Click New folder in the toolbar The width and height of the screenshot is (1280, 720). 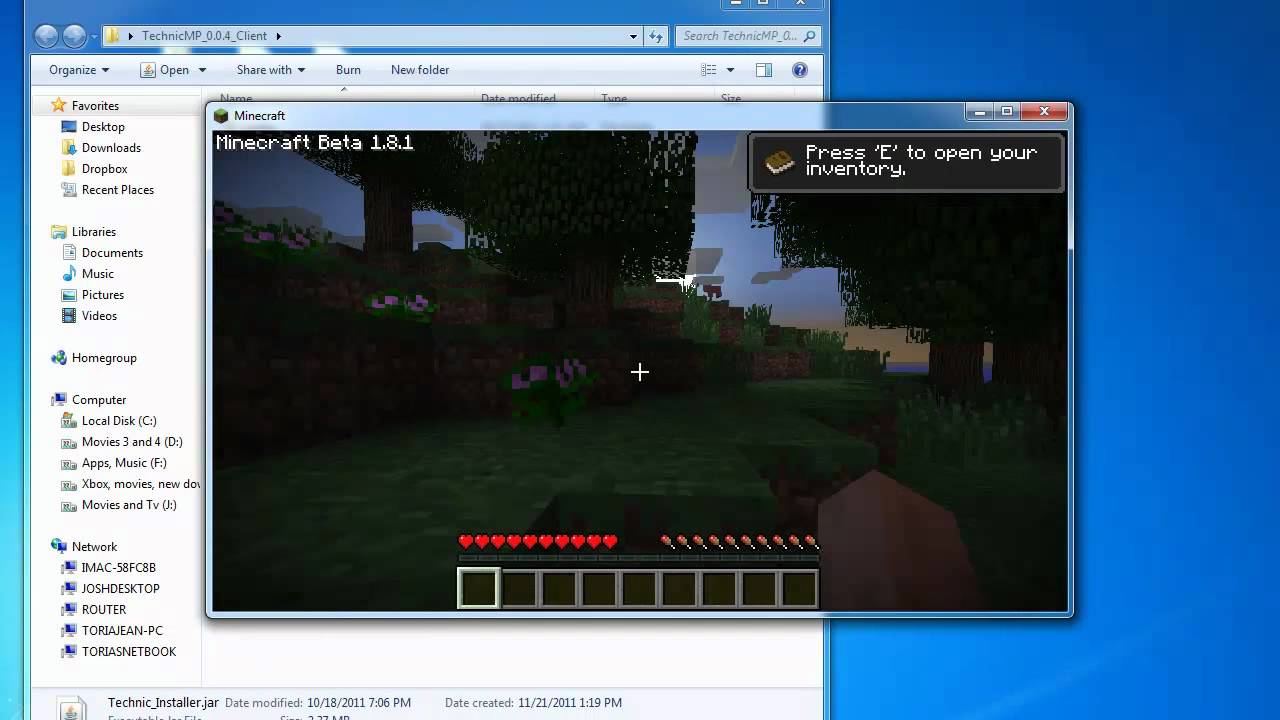[x=420, y=70]
